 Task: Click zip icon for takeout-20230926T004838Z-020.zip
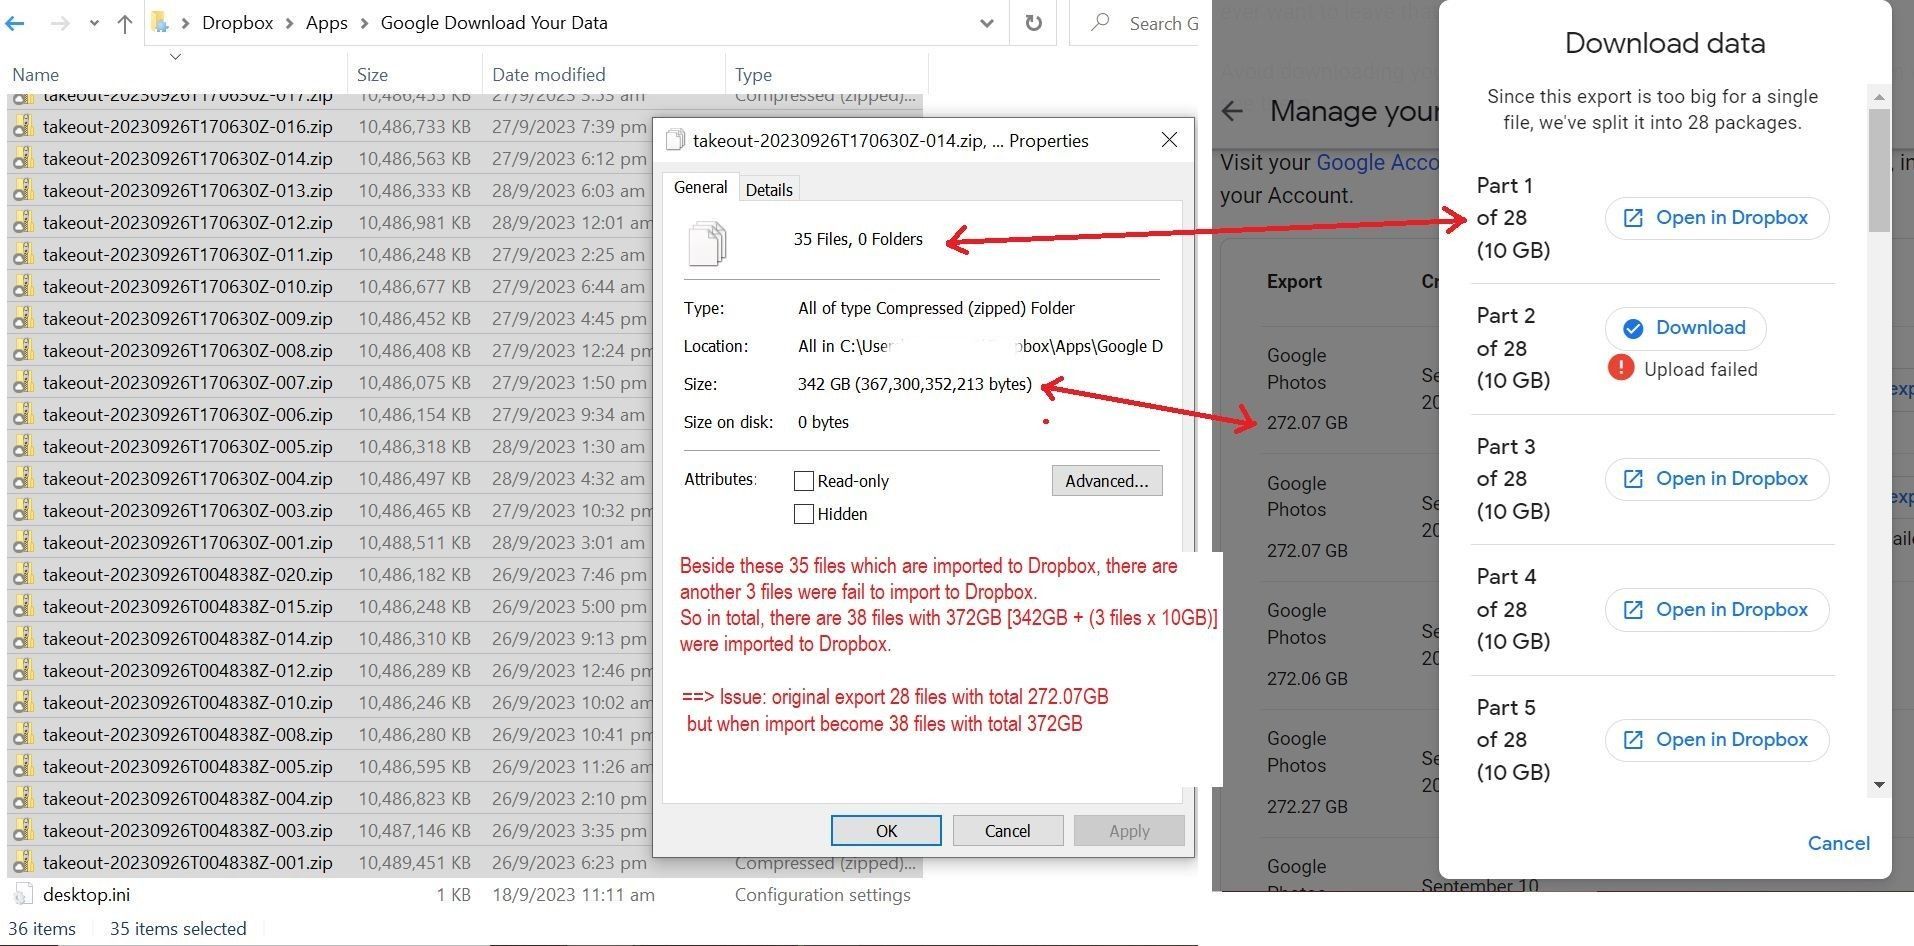click(x=23, y=575)
